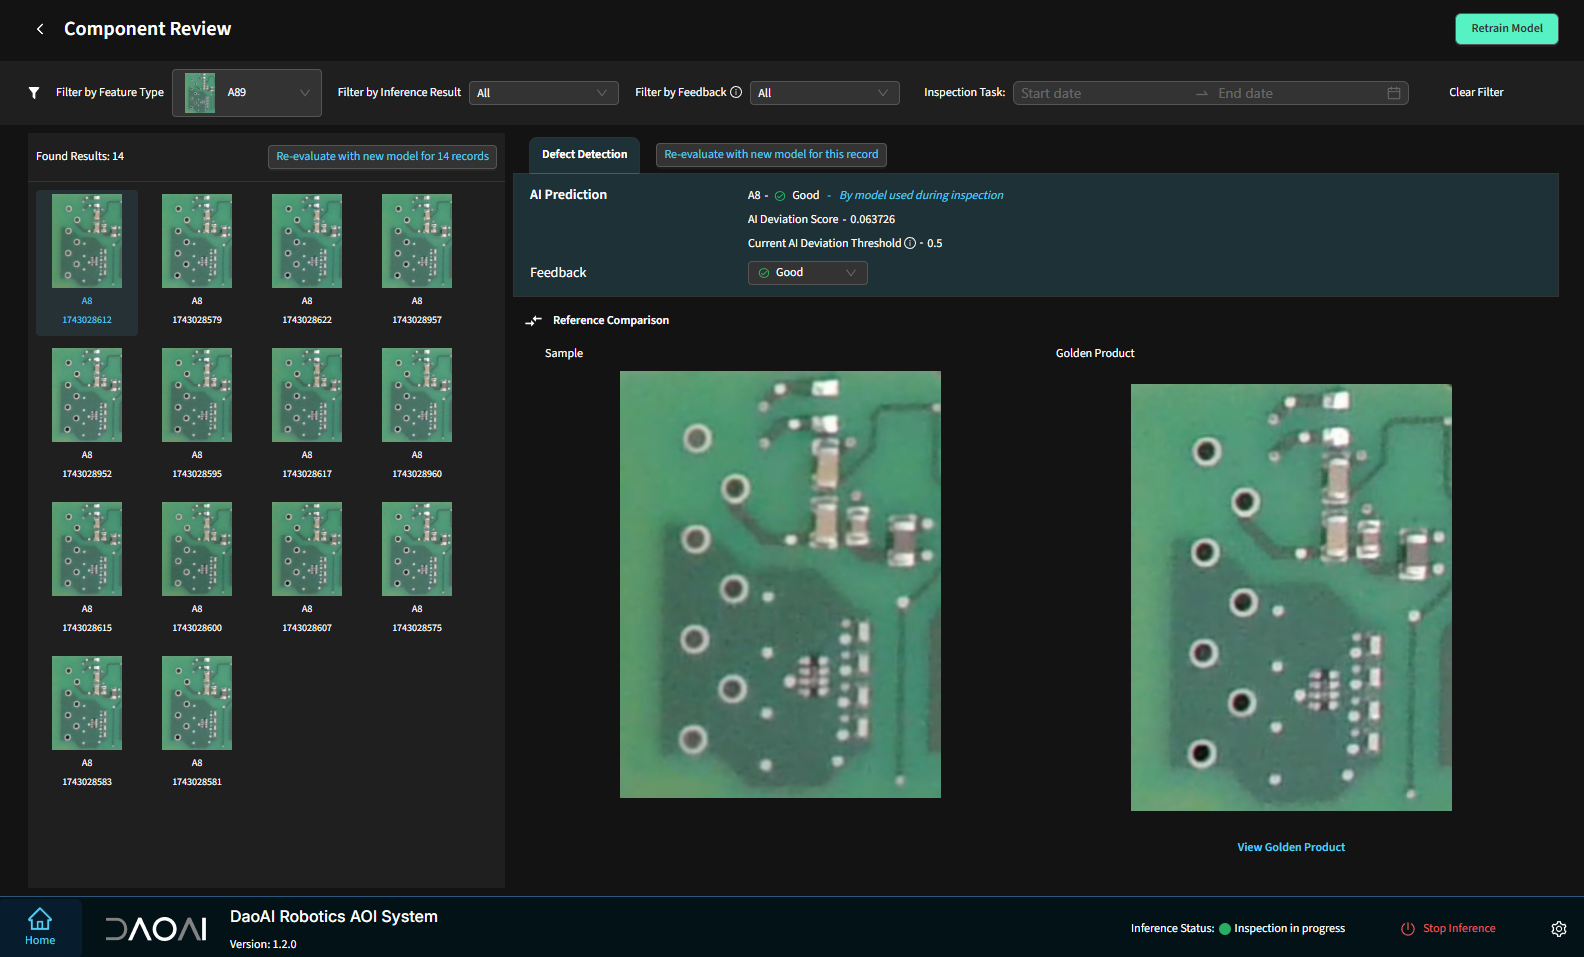
Task: Switch to the Defect Detection tab
Action: click(584, 155)
